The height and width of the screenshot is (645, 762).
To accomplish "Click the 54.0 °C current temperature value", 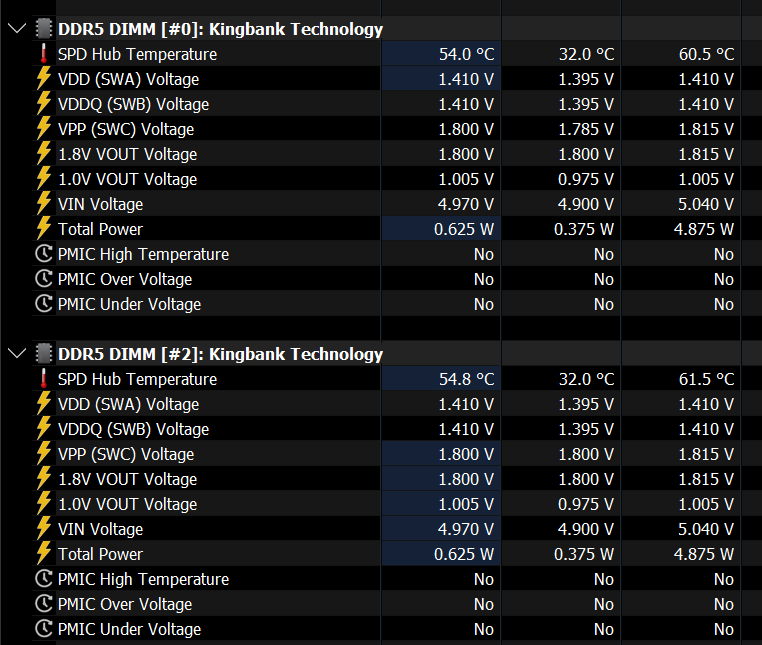I will (x=467, y=54).
